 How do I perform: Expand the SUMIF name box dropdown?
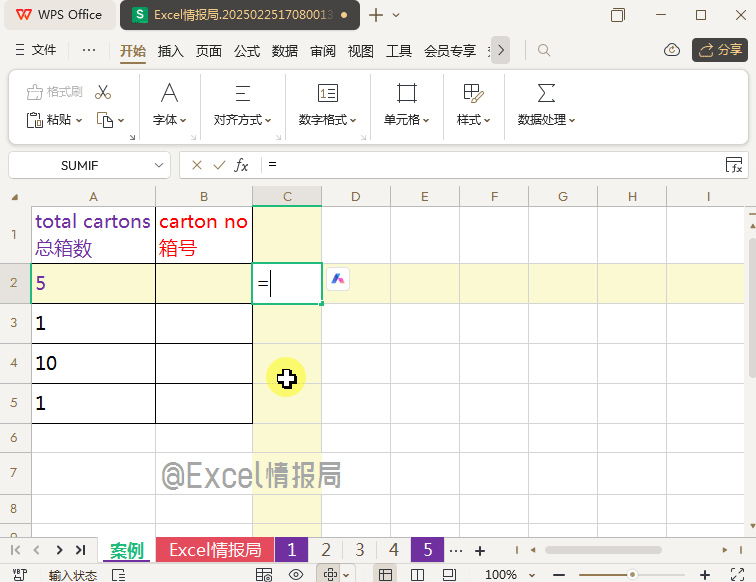point(160,165)
